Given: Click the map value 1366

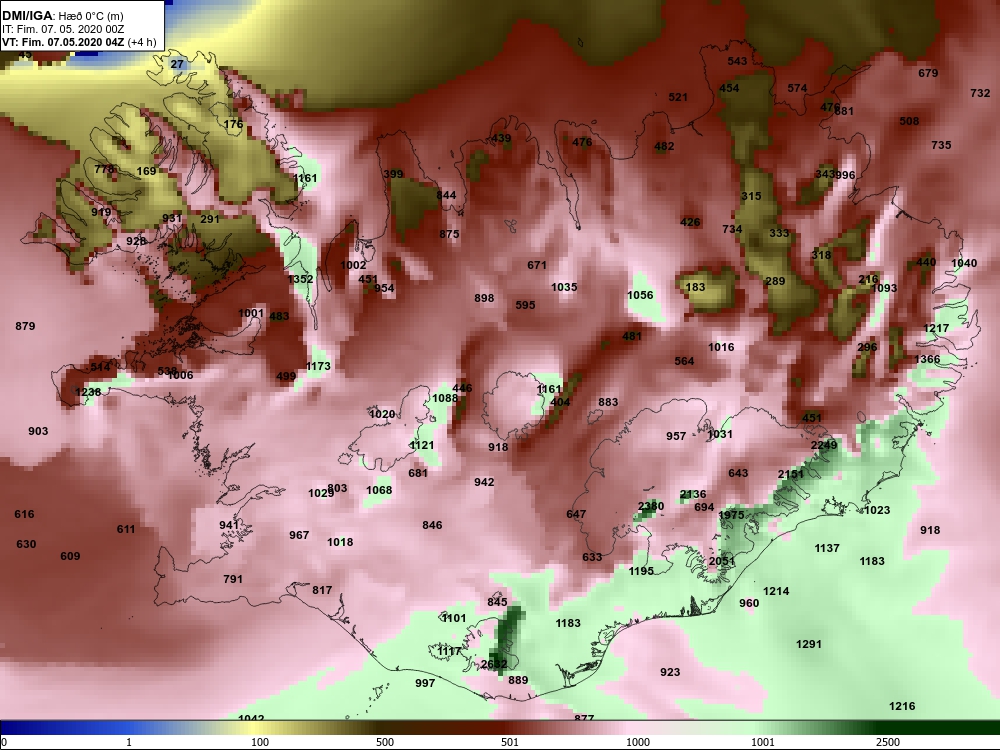Looking at the screenshot, I should 927,359.
